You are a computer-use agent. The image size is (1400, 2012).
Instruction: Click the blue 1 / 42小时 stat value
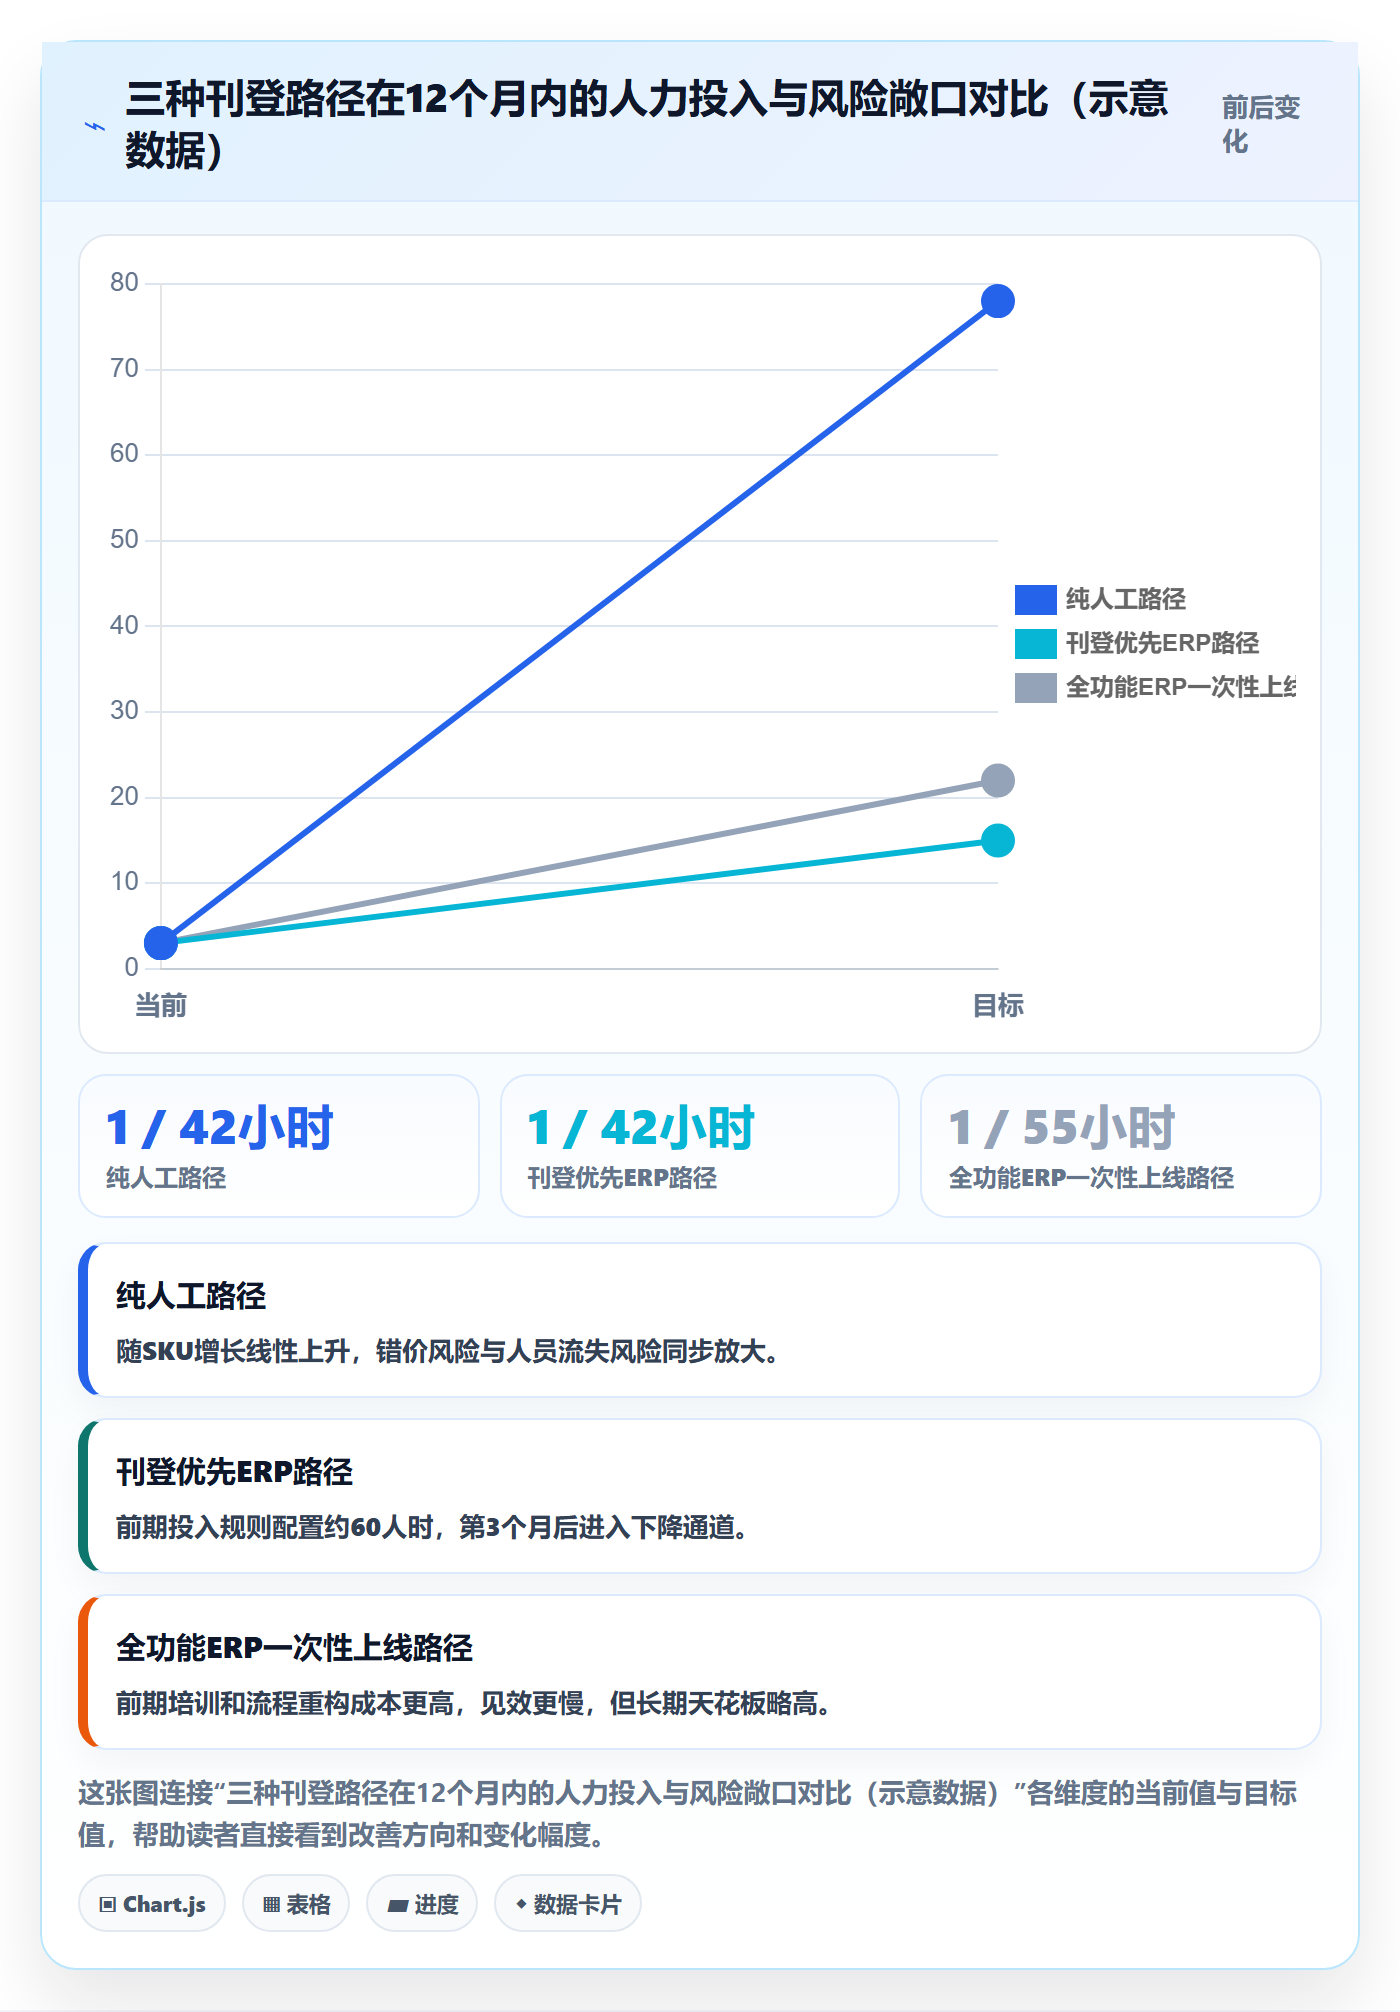220,1128
